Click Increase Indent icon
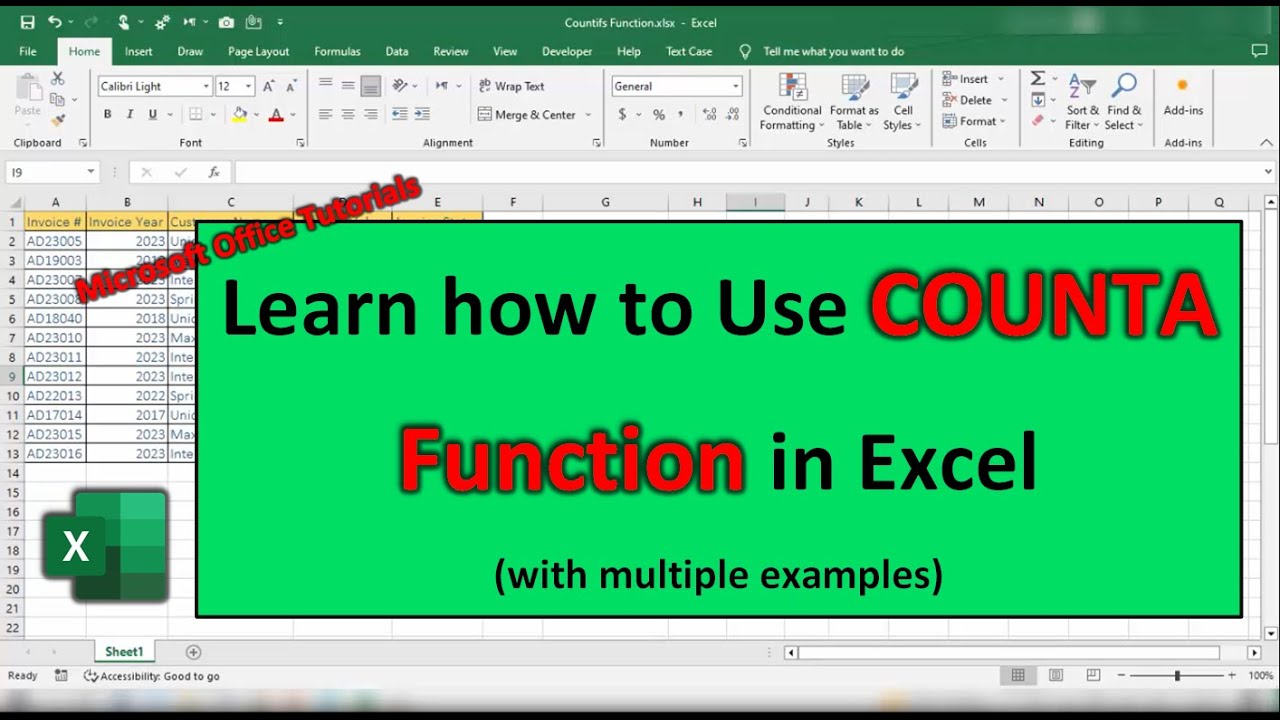Viewport: 1280px width, 720px height. [x=422, y=114]
